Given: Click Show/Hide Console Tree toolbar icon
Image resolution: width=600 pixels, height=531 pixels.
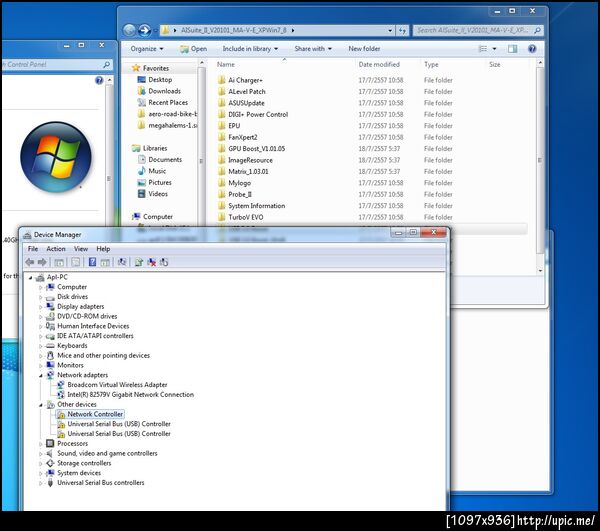Looking at the screenshot, I should coord(59,262).
